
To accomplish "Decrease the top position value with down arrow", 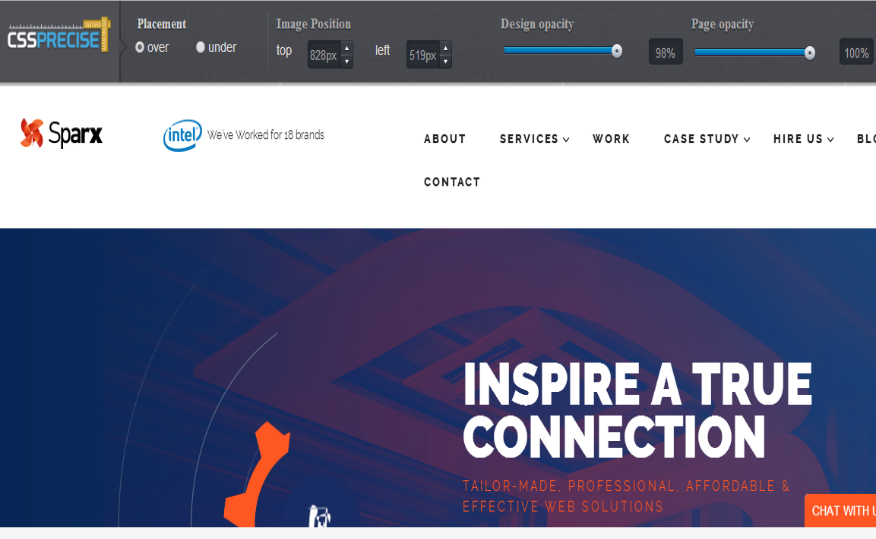I will [x=347, y=61].
